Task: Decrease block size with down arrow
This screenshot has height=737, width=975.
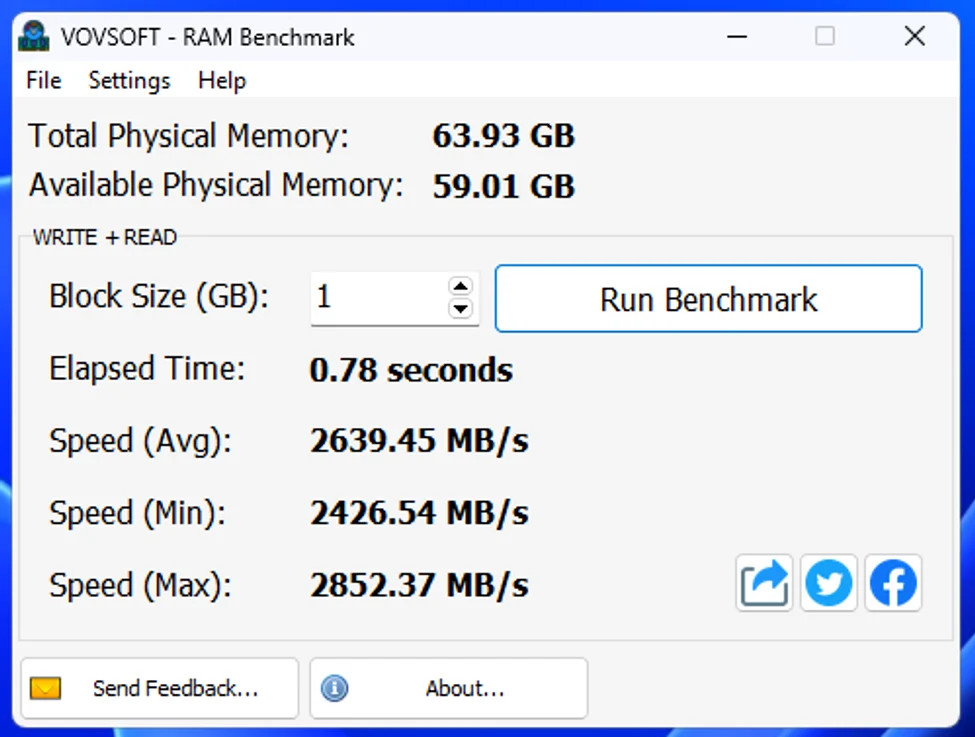Action: 460,308
